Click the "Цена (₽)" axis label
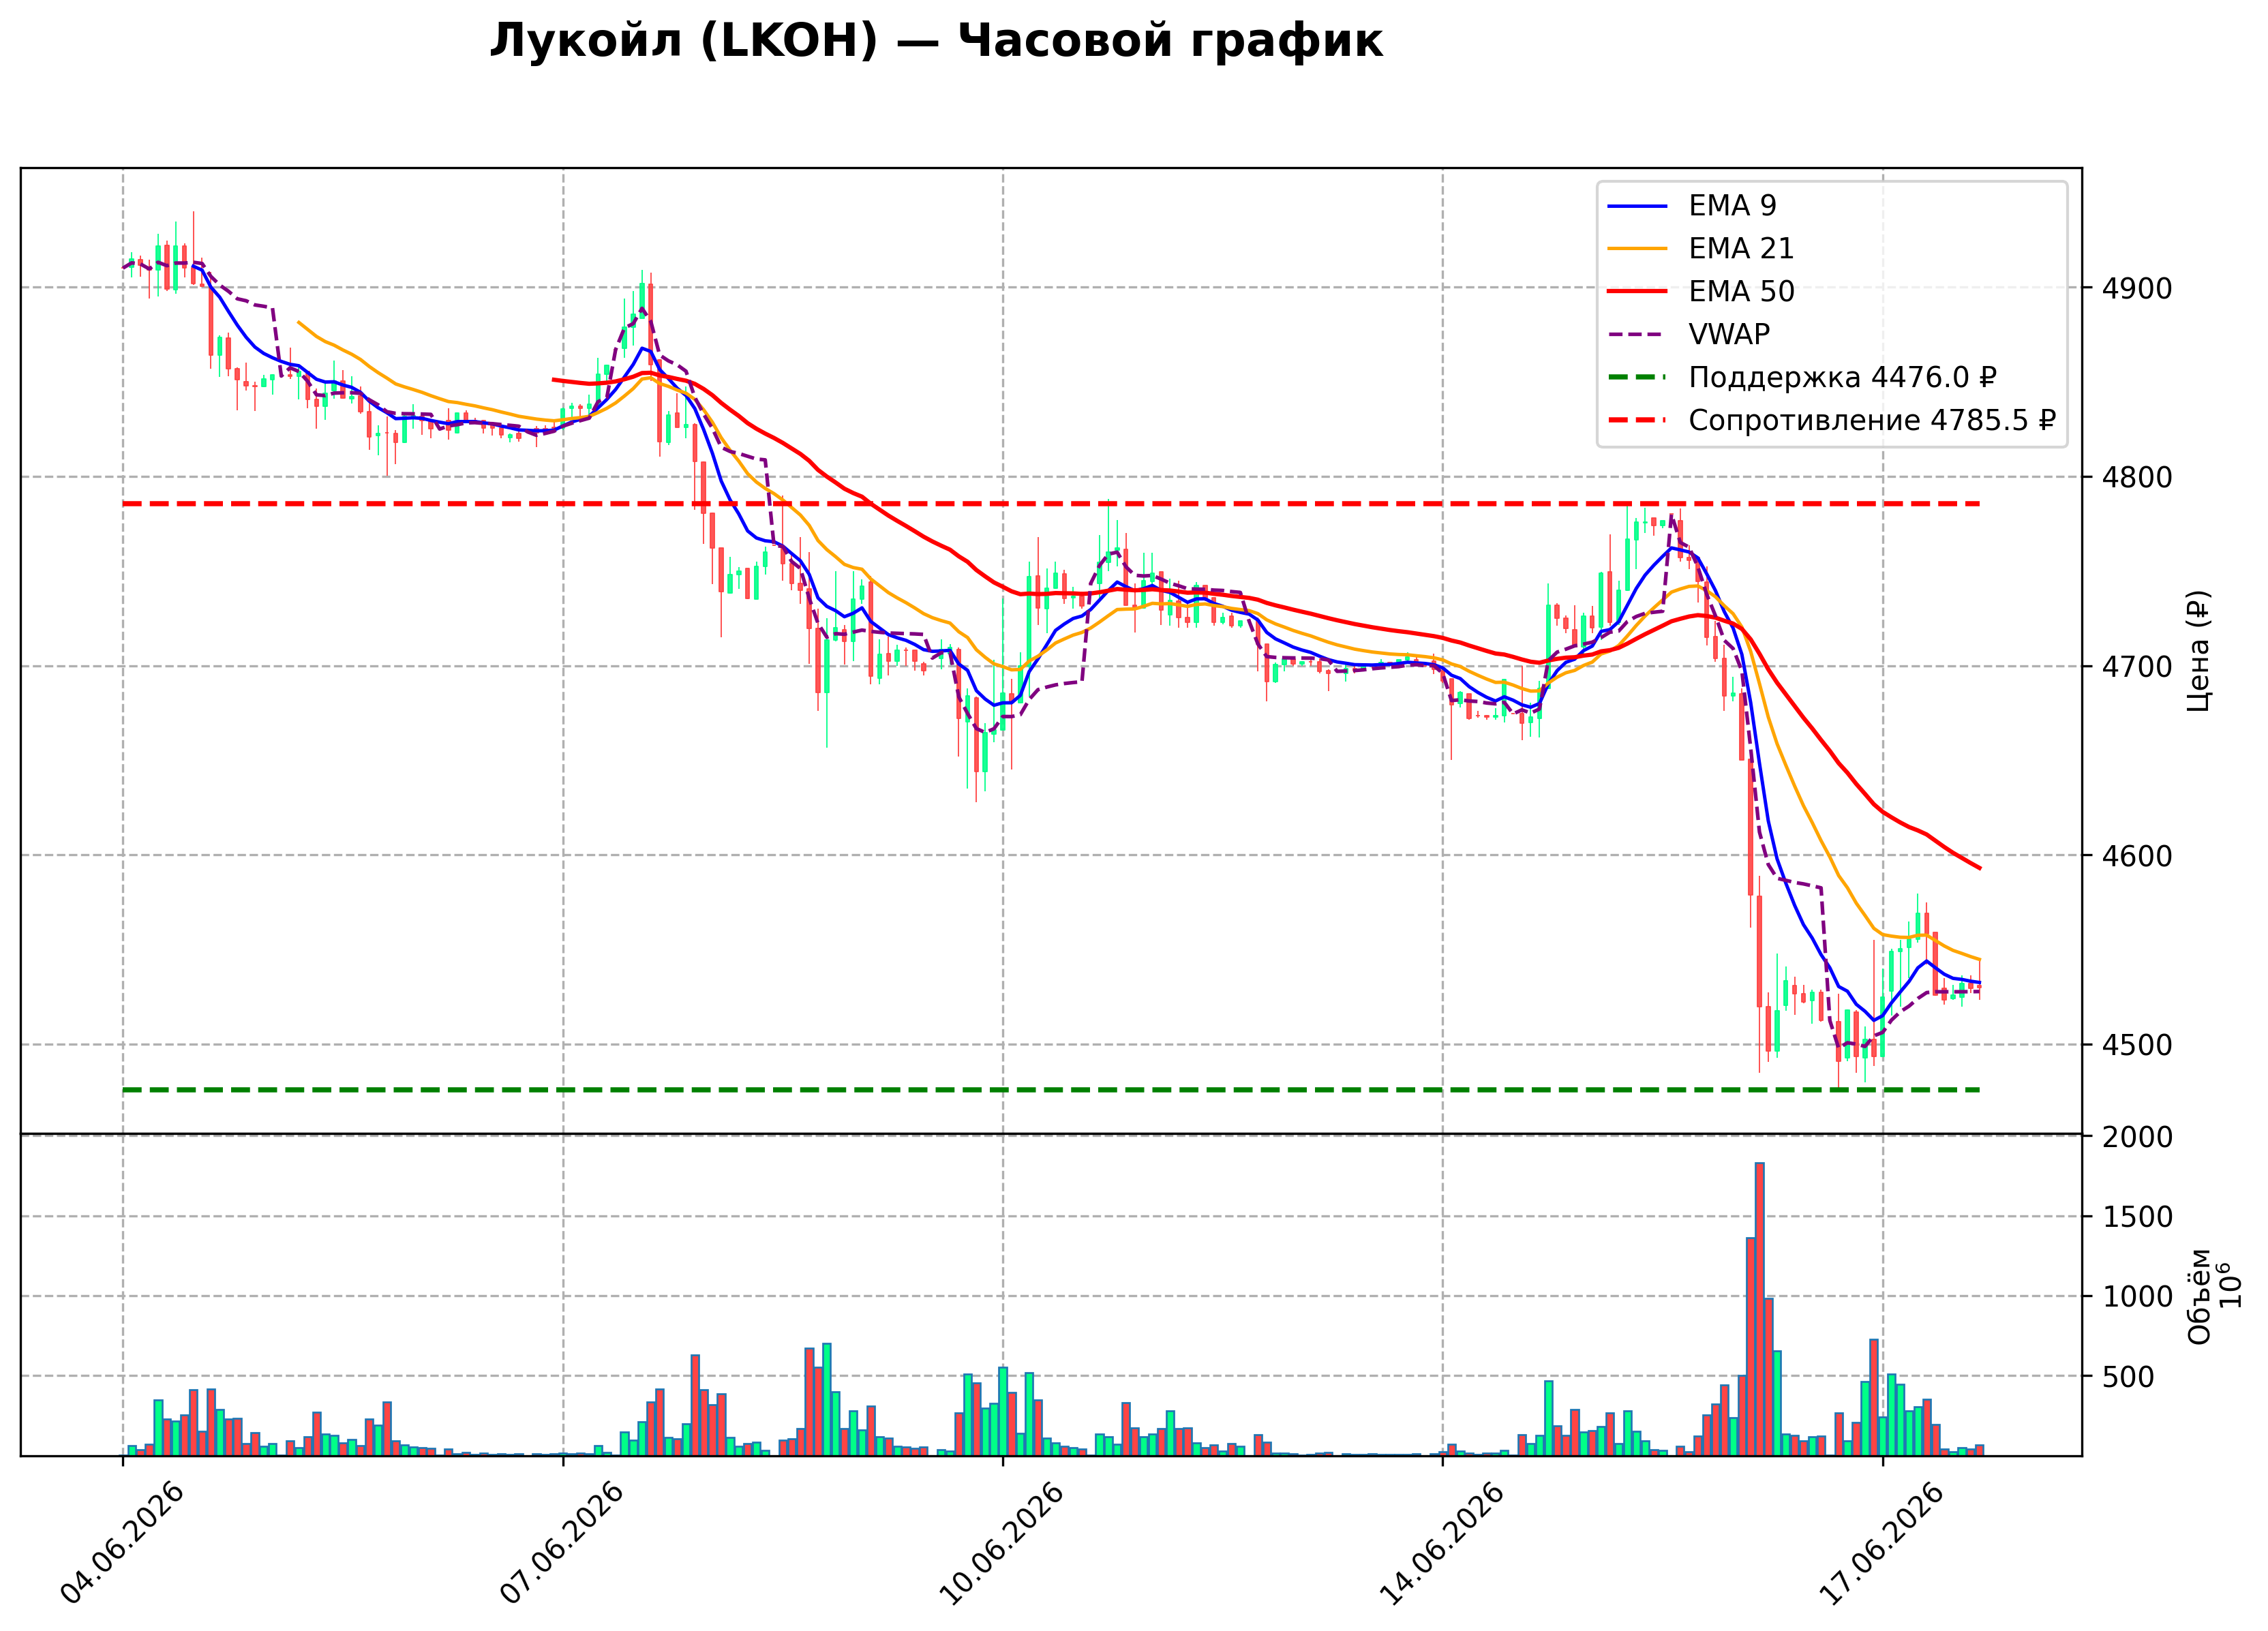The image size is (2268, 1631). pos(2199,651)
